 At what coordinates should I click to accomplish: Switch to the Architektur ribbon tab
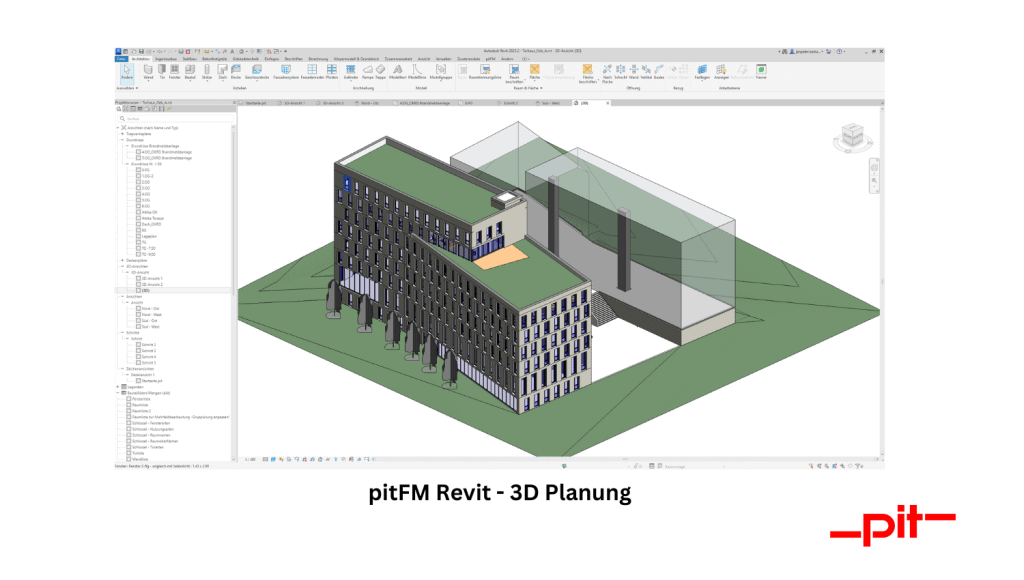(142, 59)
